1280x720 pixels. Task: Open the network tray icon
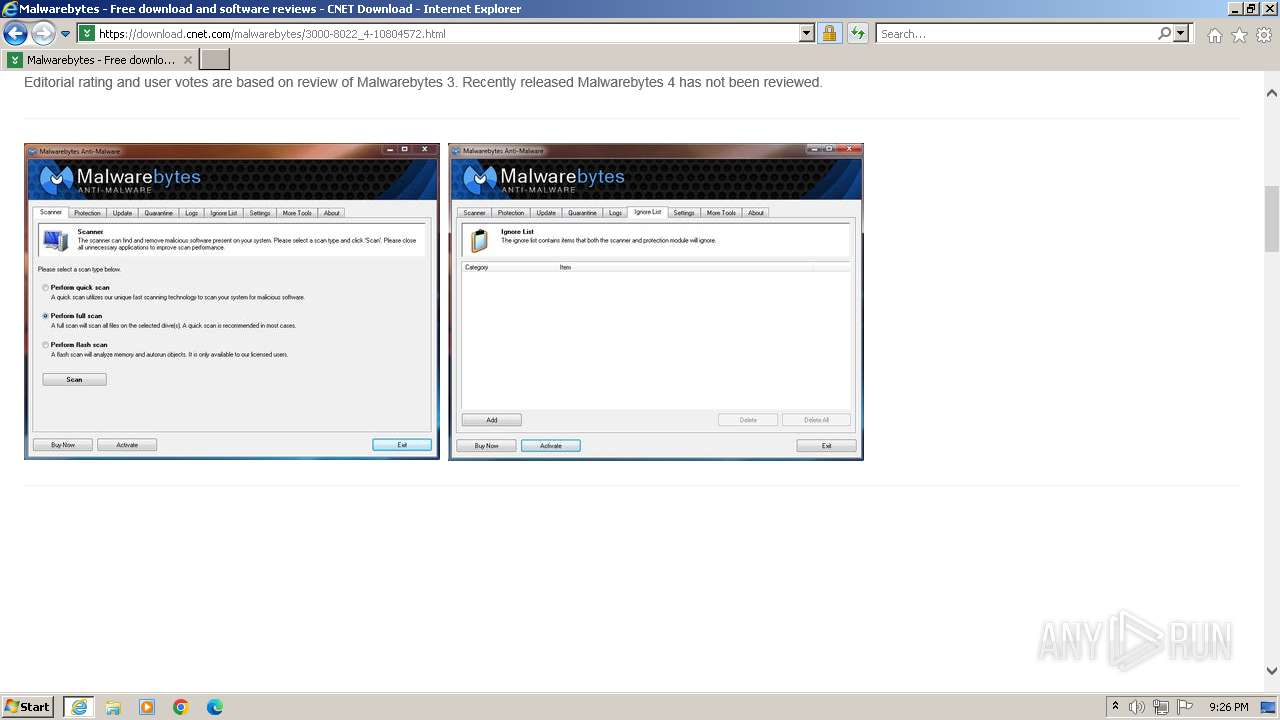(x=1161, y=707)
